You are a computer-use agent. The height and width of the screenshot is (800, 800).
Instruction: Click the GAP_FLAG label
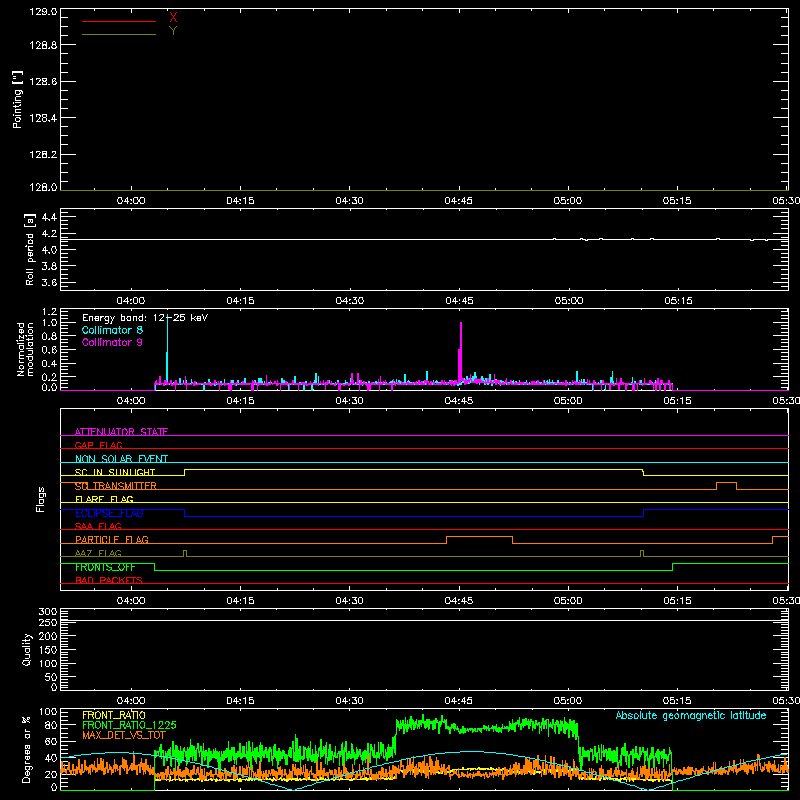98,445
